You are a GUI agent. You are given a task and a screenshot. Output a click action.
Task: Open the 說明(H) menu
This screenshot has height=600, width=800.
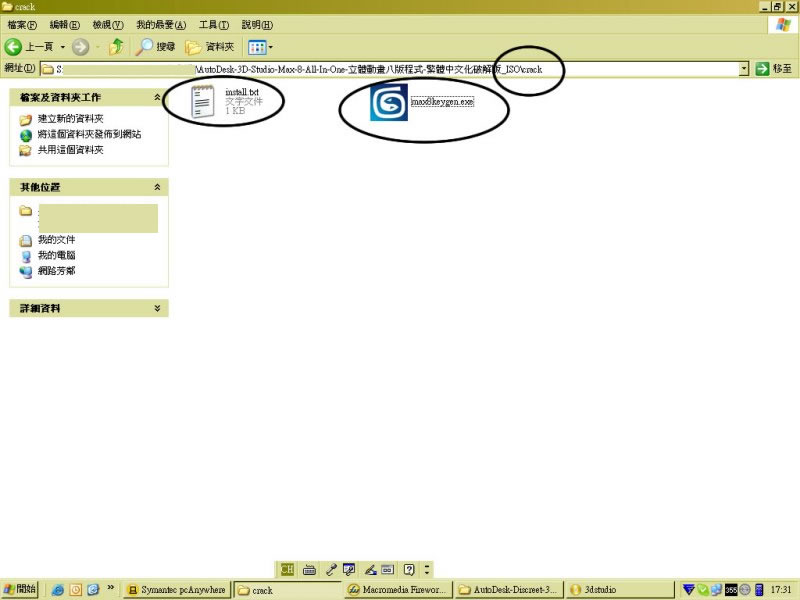pos(257,24)
